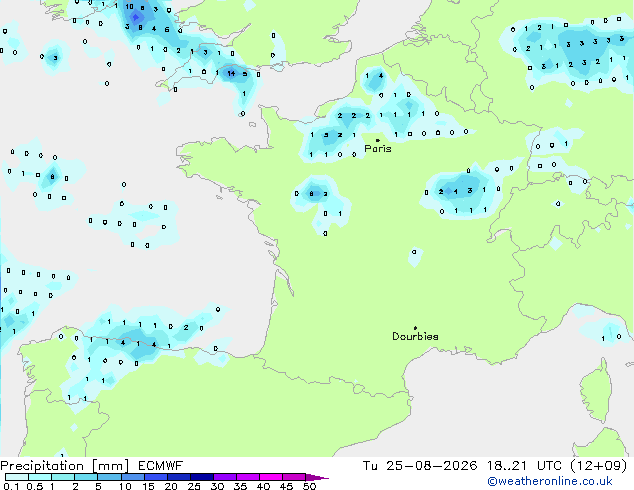
Task: Select the medium blue 10 mm legend swatch
Action: tap(133, 477)
